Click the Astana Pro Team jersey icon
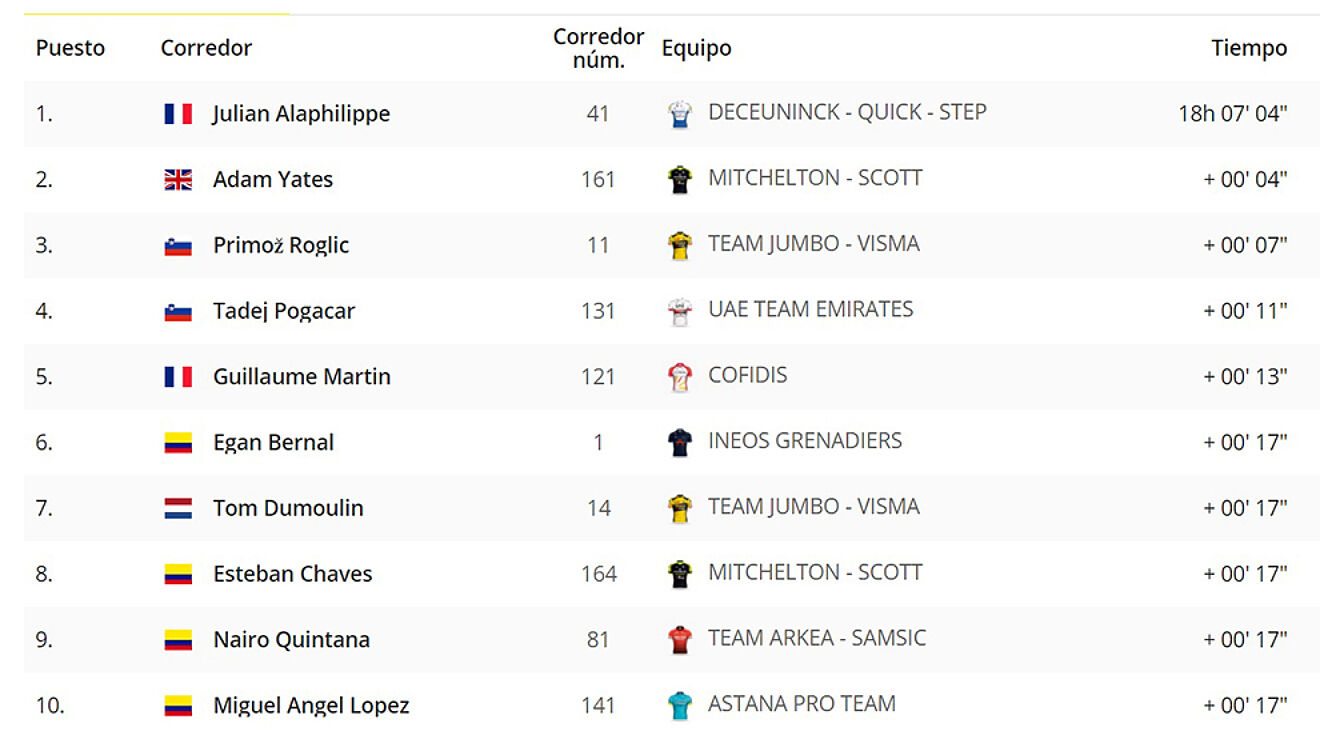 click(x=680, y=705)
